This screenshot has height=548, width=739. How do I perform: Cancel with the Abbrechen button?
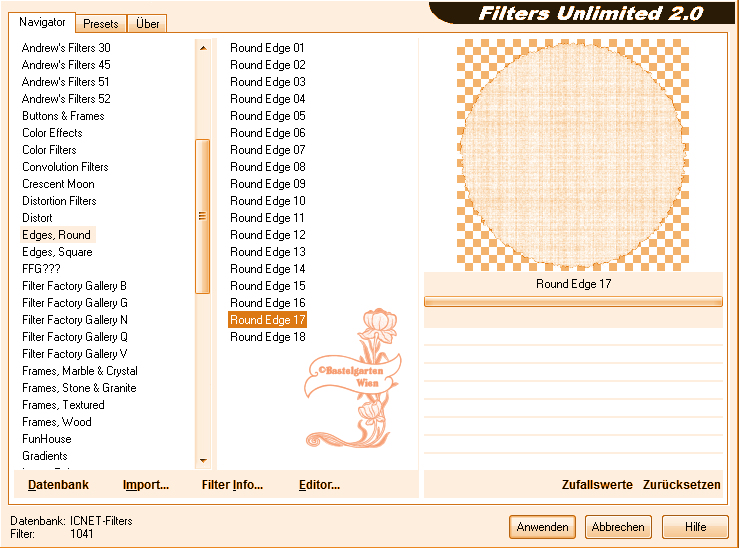coord(618,527)
